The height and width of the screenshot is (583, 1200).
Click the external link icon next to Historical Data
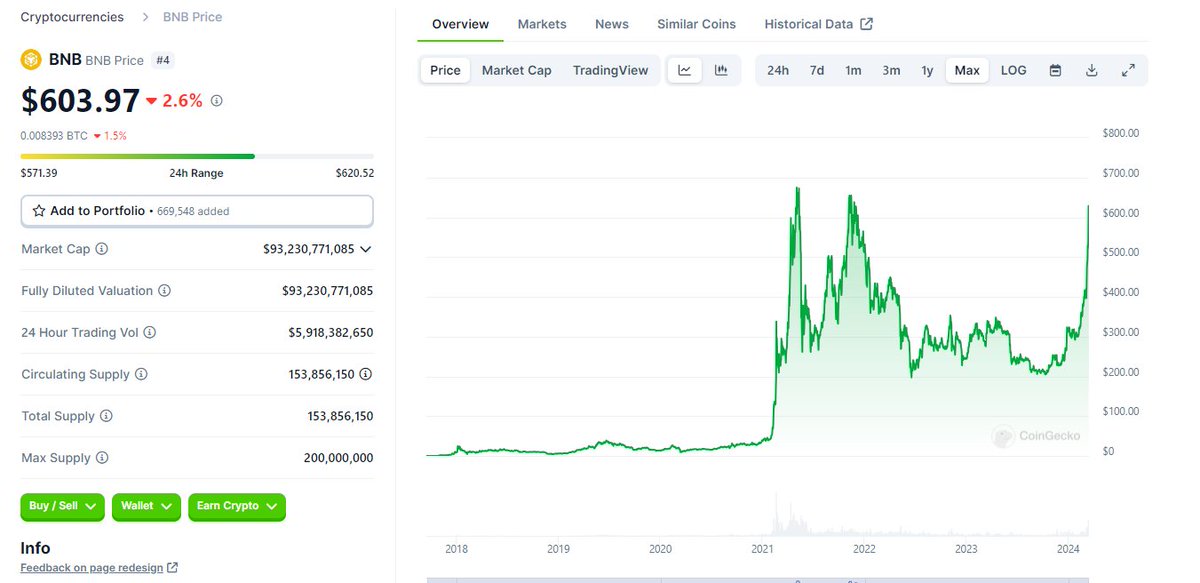click(867, 24)
